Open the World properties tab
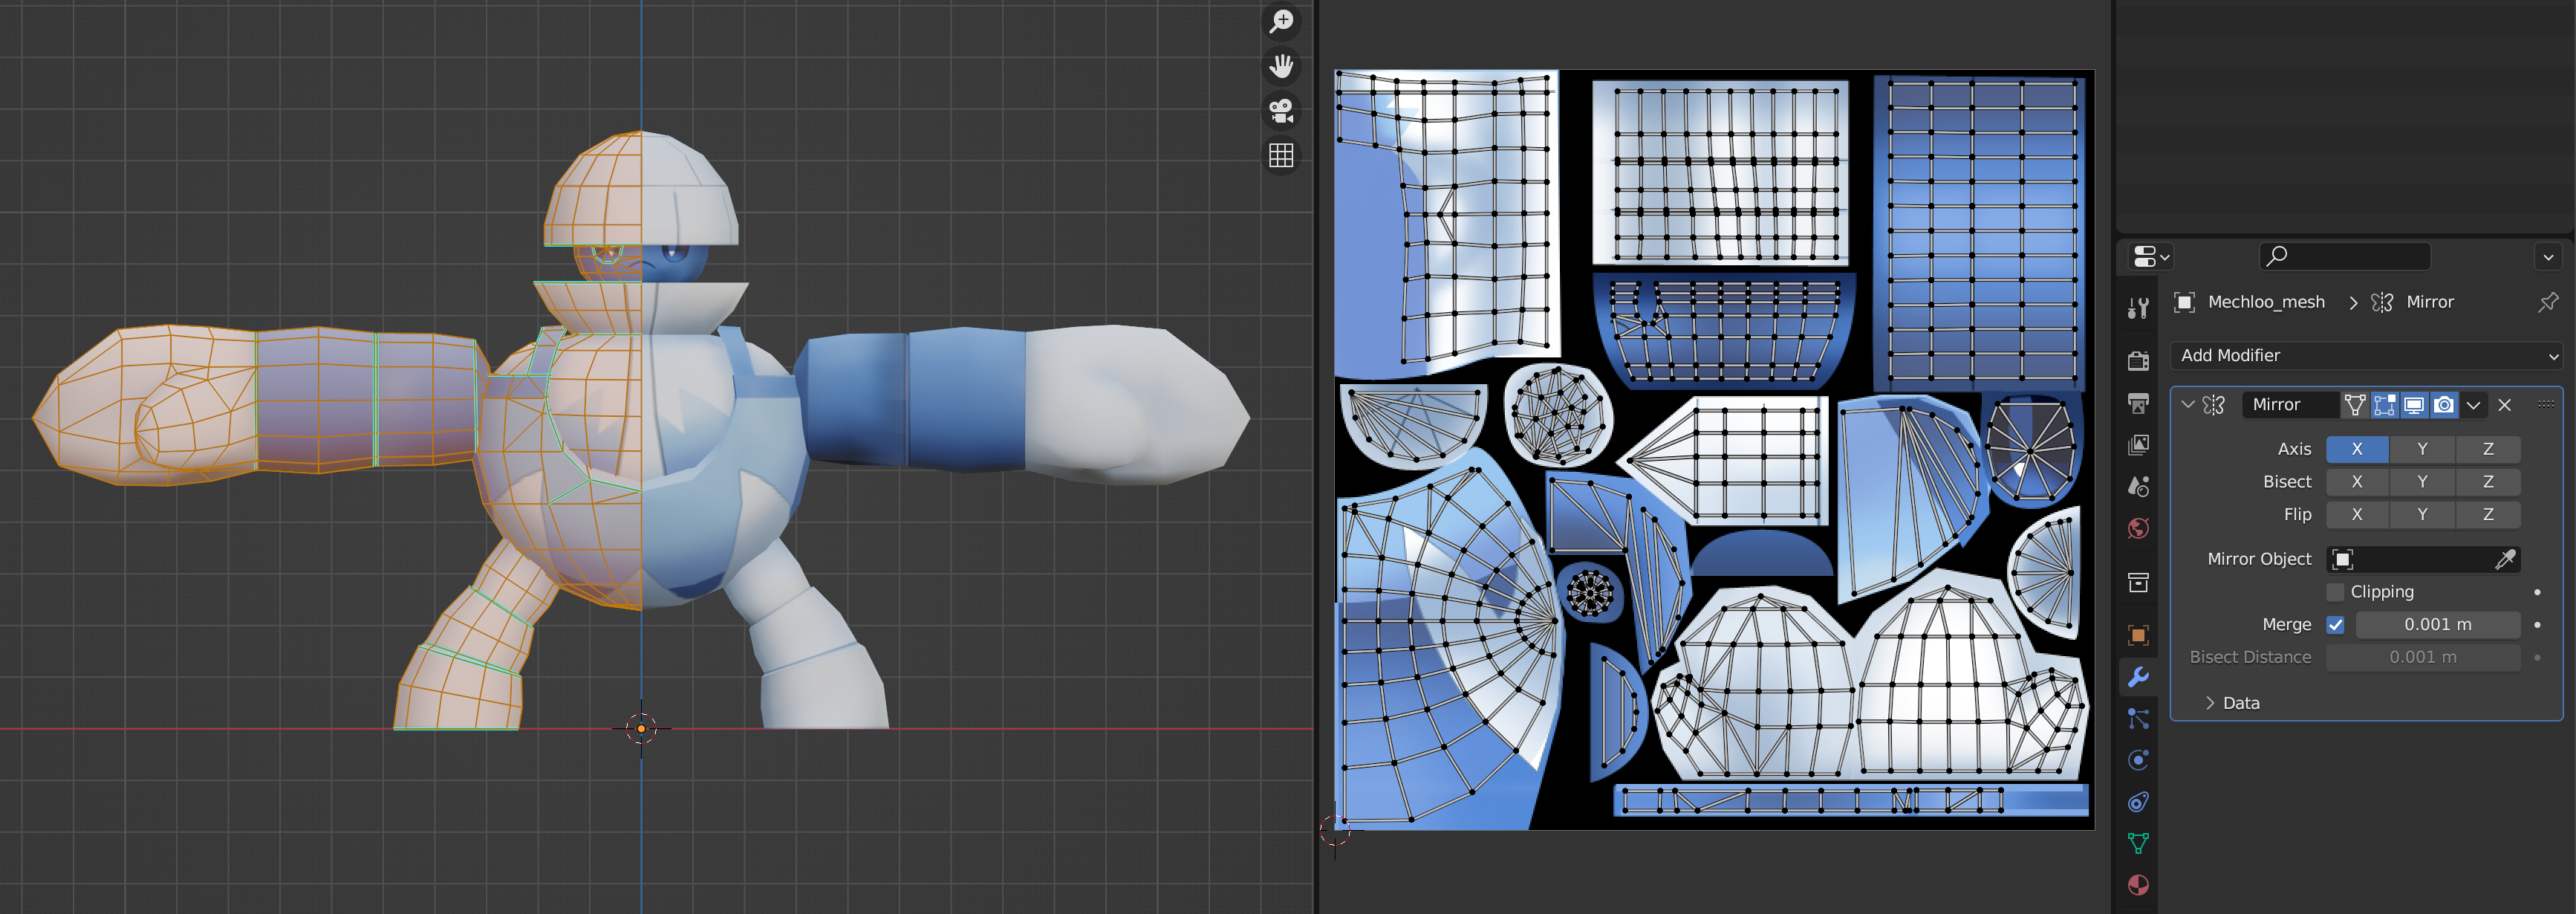 coord(2138,528)
